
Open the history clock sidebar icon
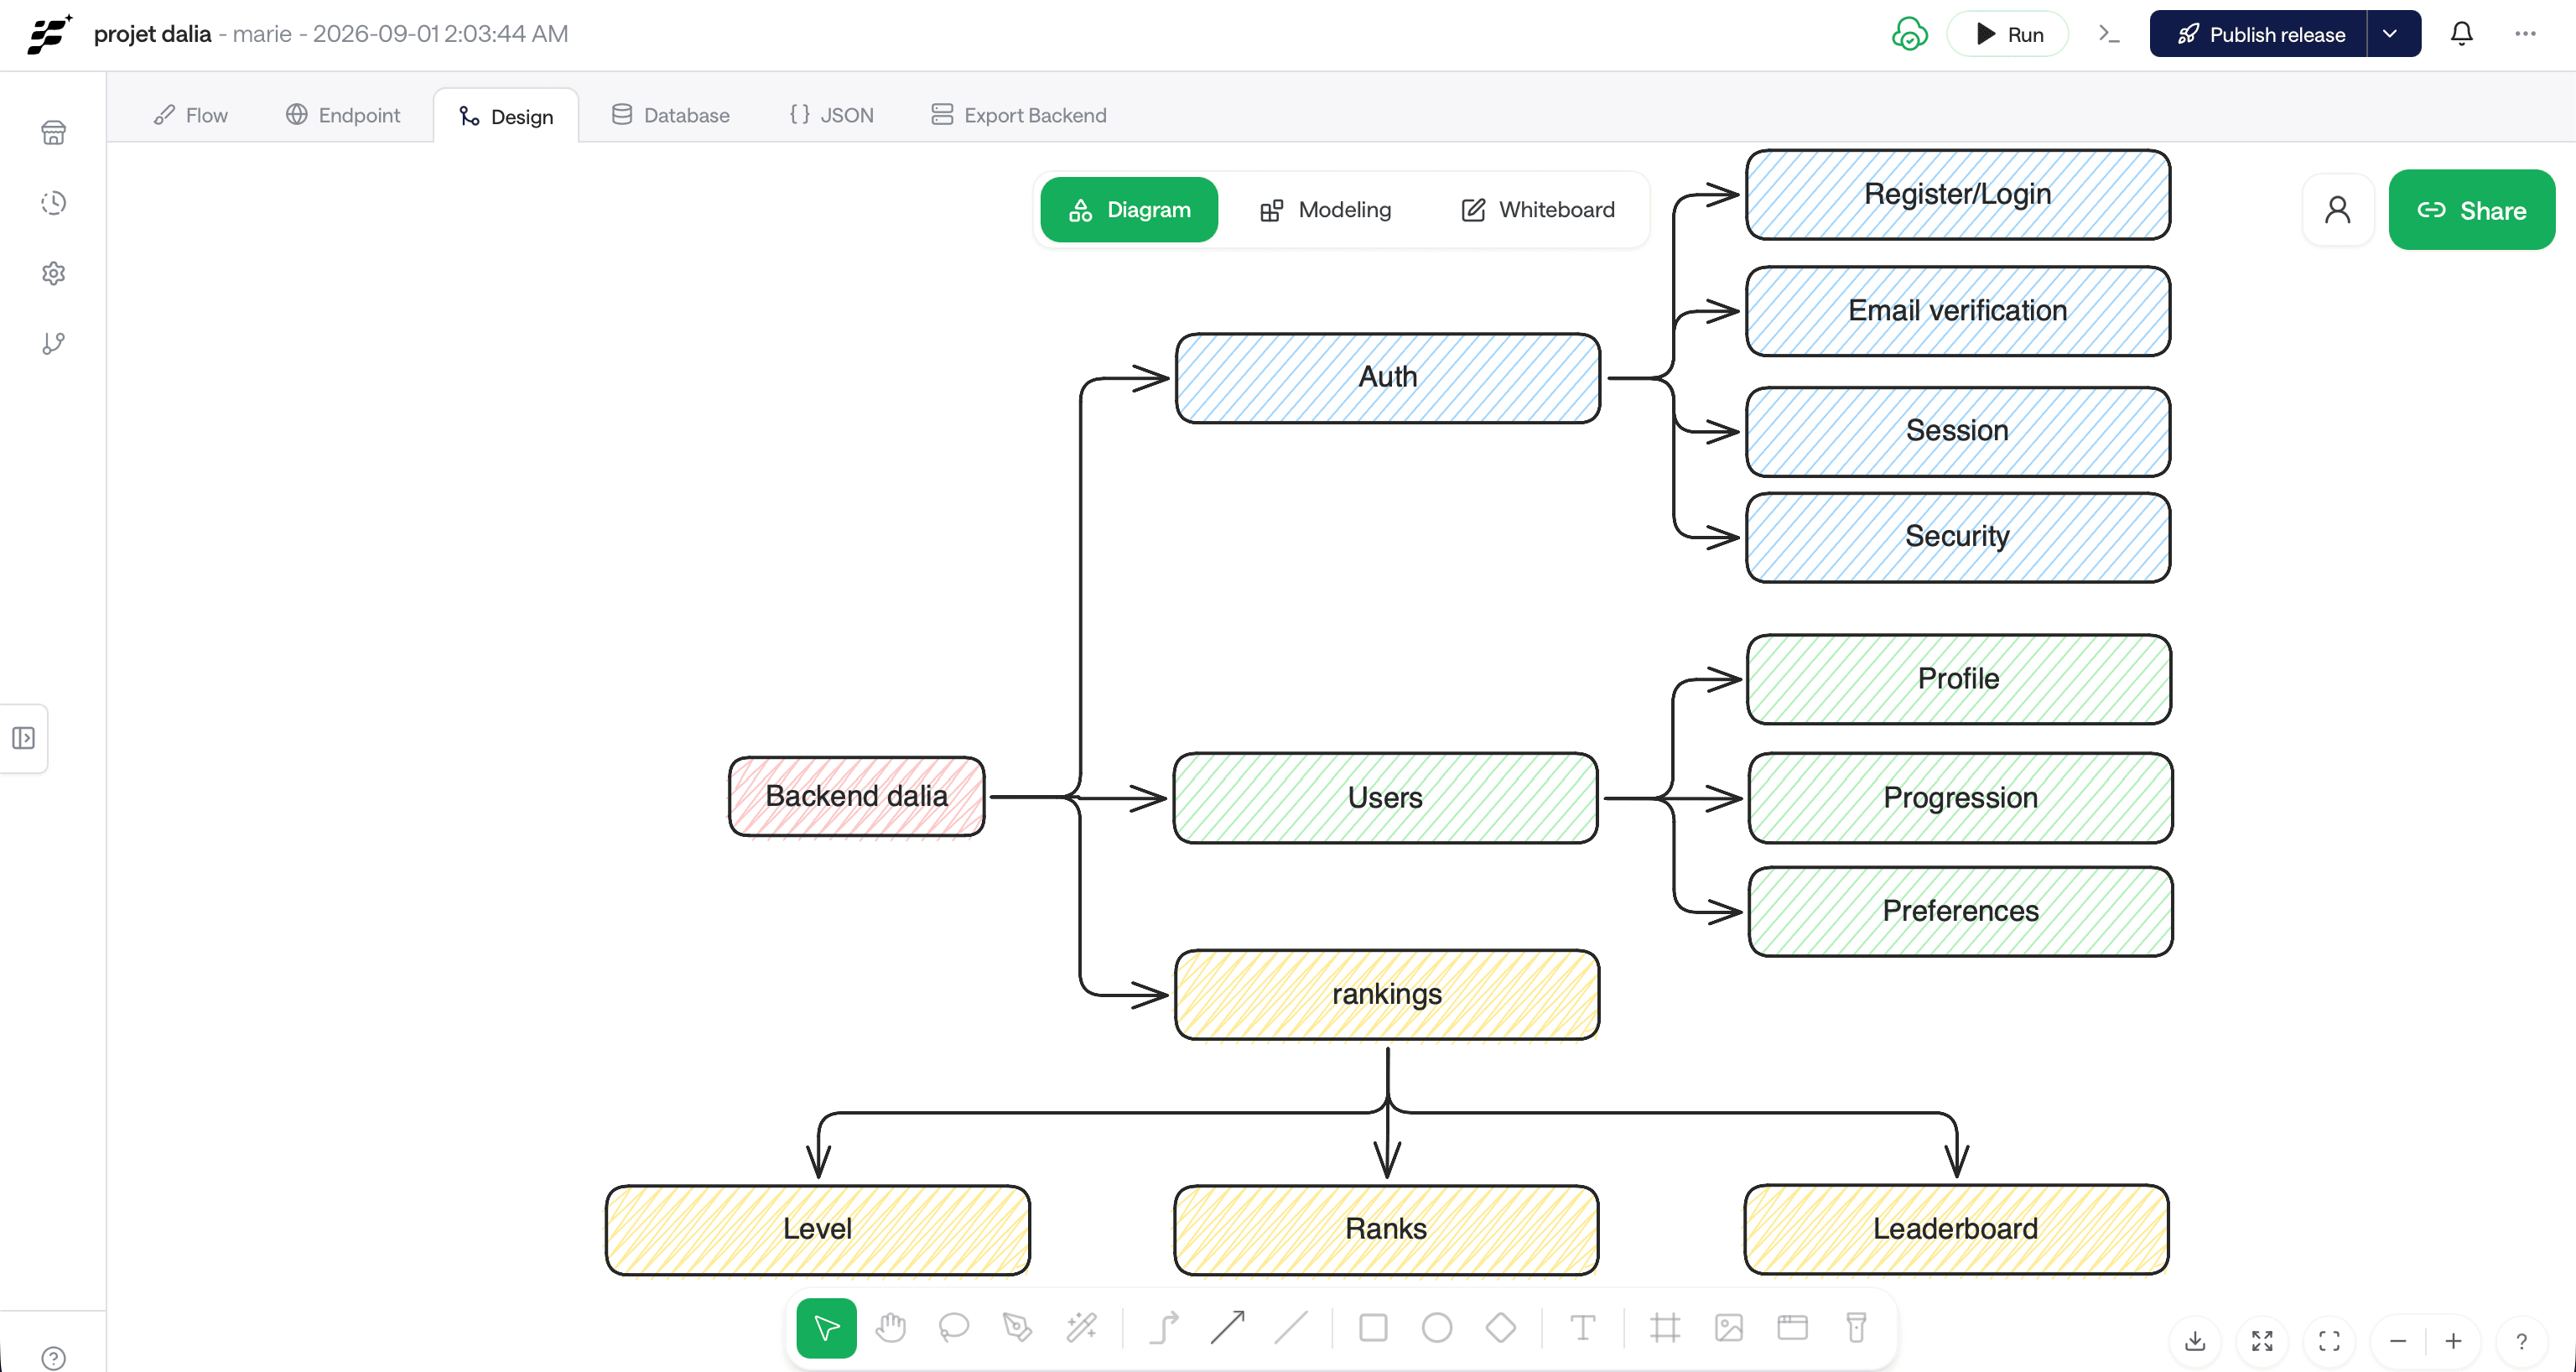pos(54,203)
